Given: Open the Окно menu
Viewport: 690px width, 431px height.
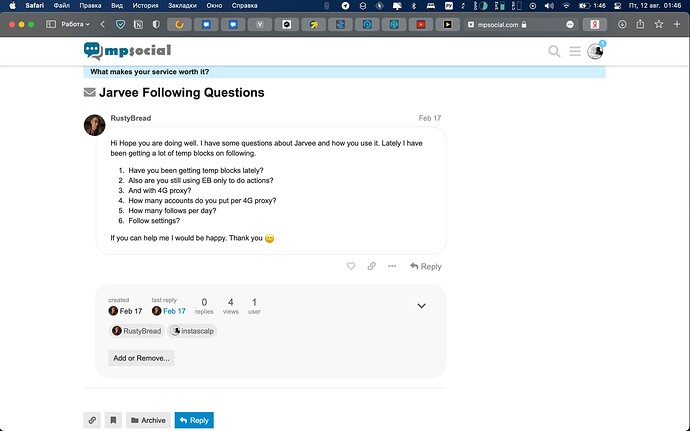Looking at the screenshot, I should pos(214,6).
